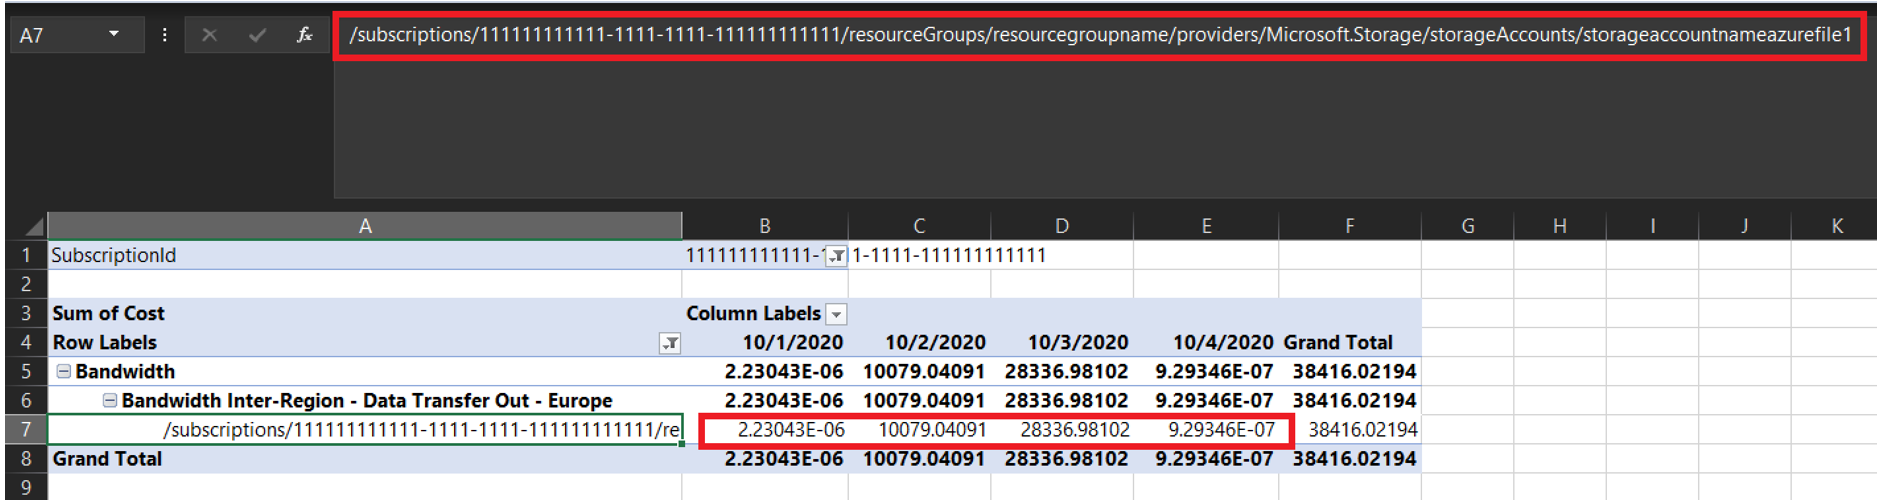Click the Grand Total column label in row 4
This screenshot has width=1879, height=501.
click(x=1338, y=343)
